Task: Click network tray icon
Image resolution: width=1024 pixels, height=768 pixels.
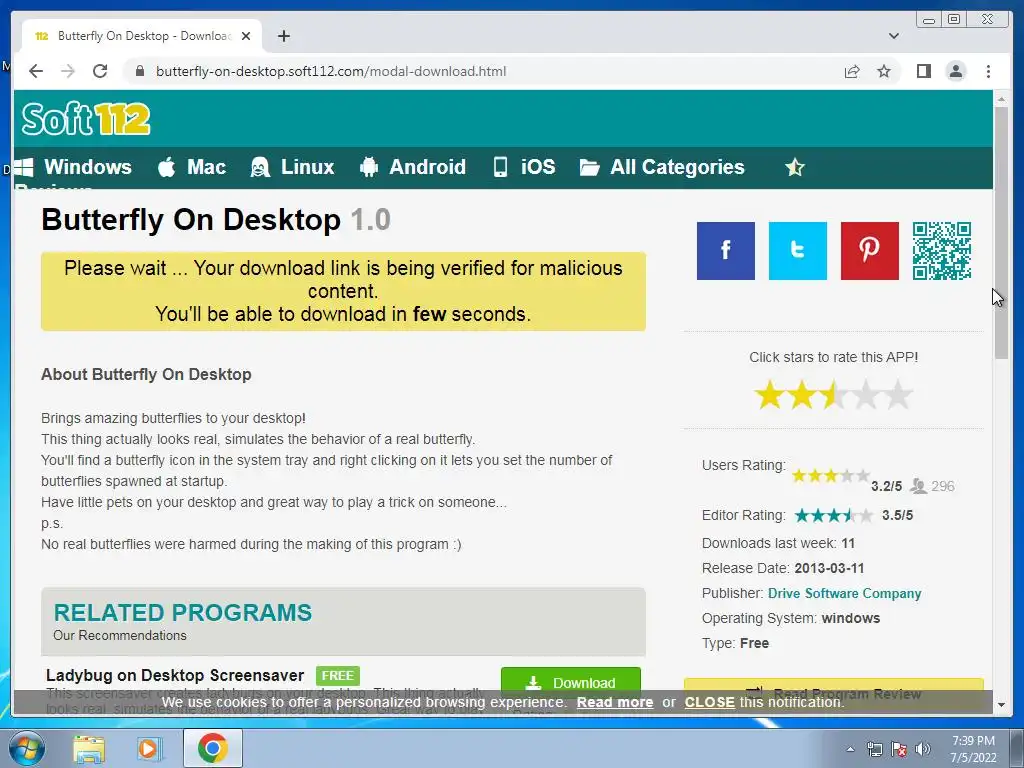Action: coord(874,749)
